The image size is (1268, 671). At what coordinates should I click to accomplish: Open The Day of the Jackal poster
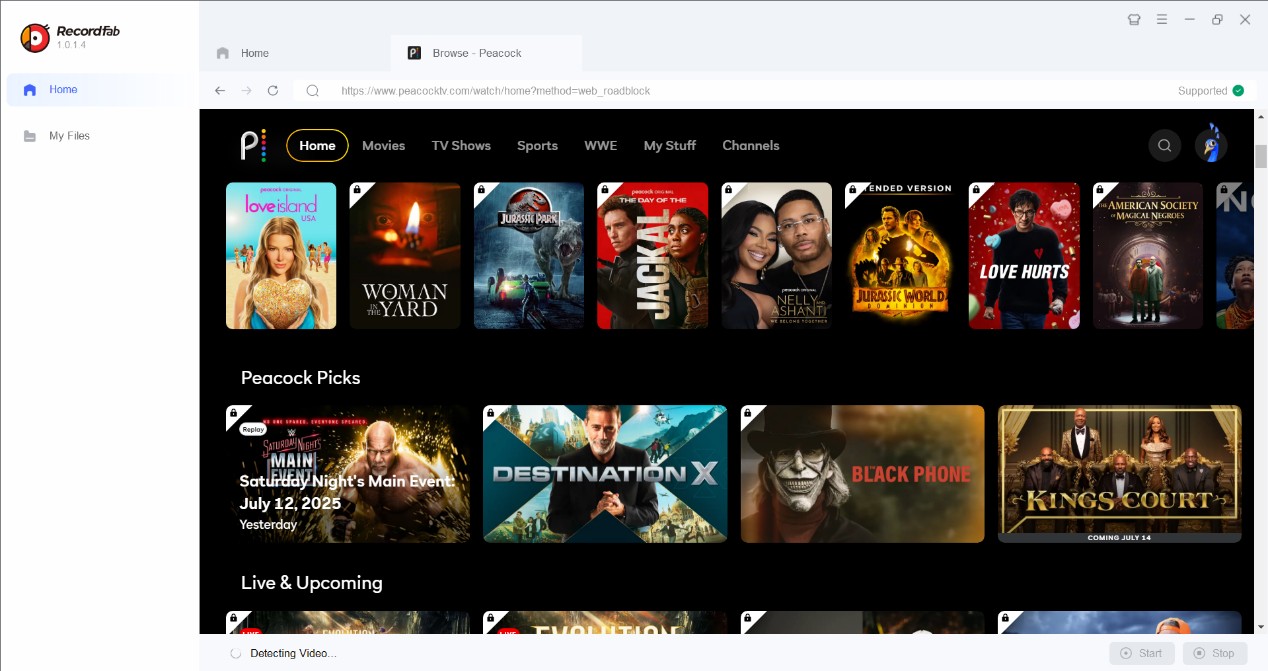pos(653,256)
